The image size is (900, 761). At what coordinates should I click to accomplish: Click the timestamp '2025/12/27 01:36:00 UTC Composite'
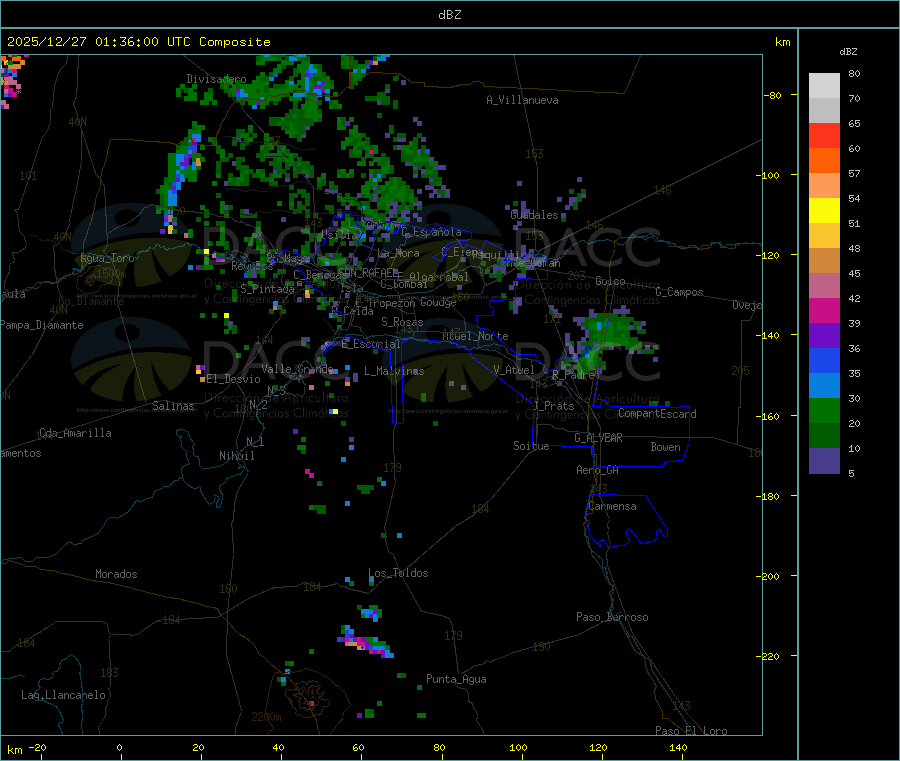pyautogui.click(x=138, y=42)
